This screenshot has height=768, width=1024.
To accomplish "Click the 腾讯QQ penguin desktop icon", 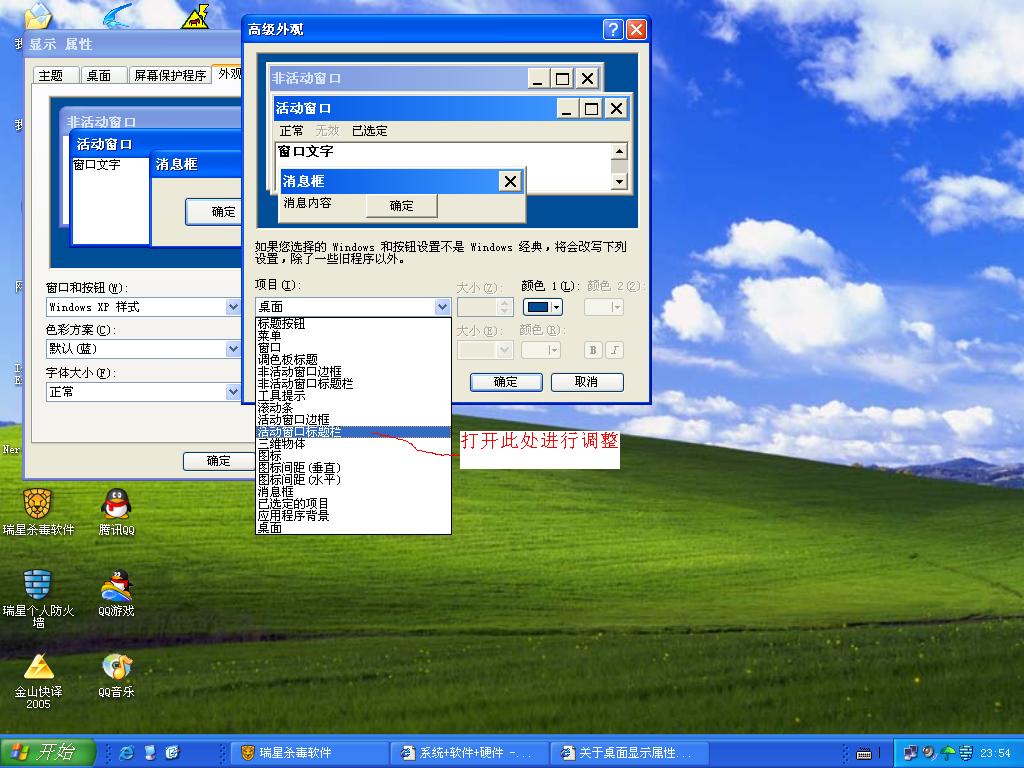I will [117, 505].
